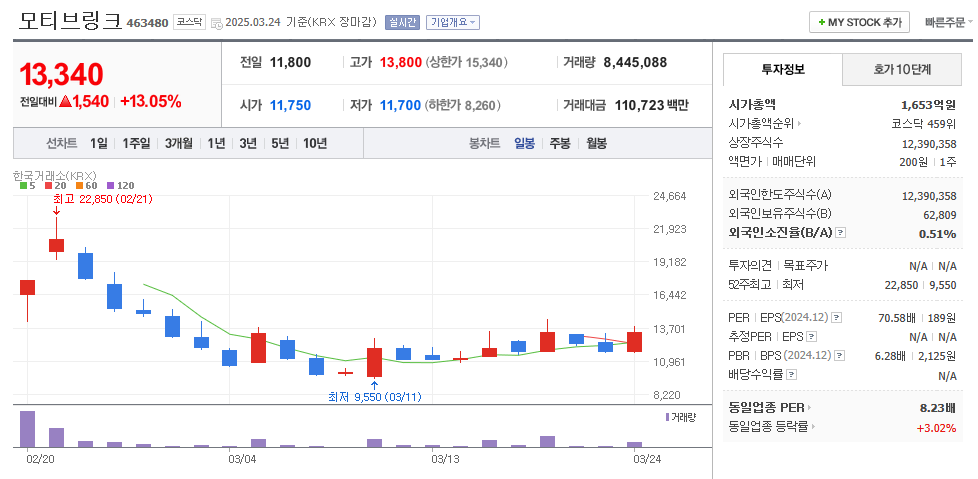Click the help icon beside 외국인소진율(B/A)
The height and width of the screenshot is (479, 978).
coord(841,233)
